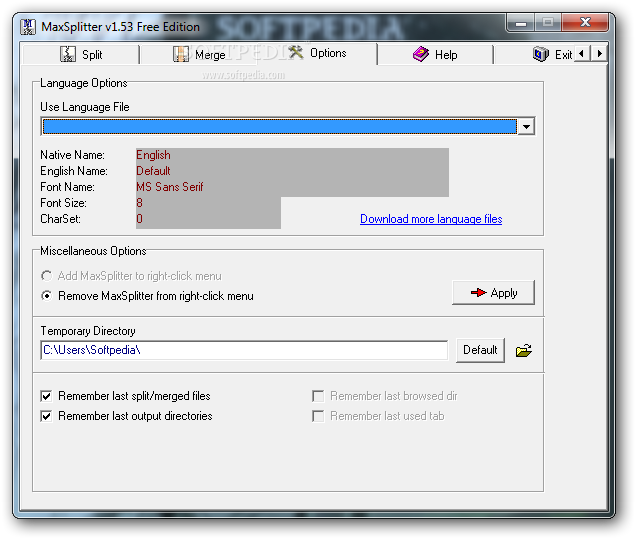Click the Font Size value 8

click(x=140, y=203)
